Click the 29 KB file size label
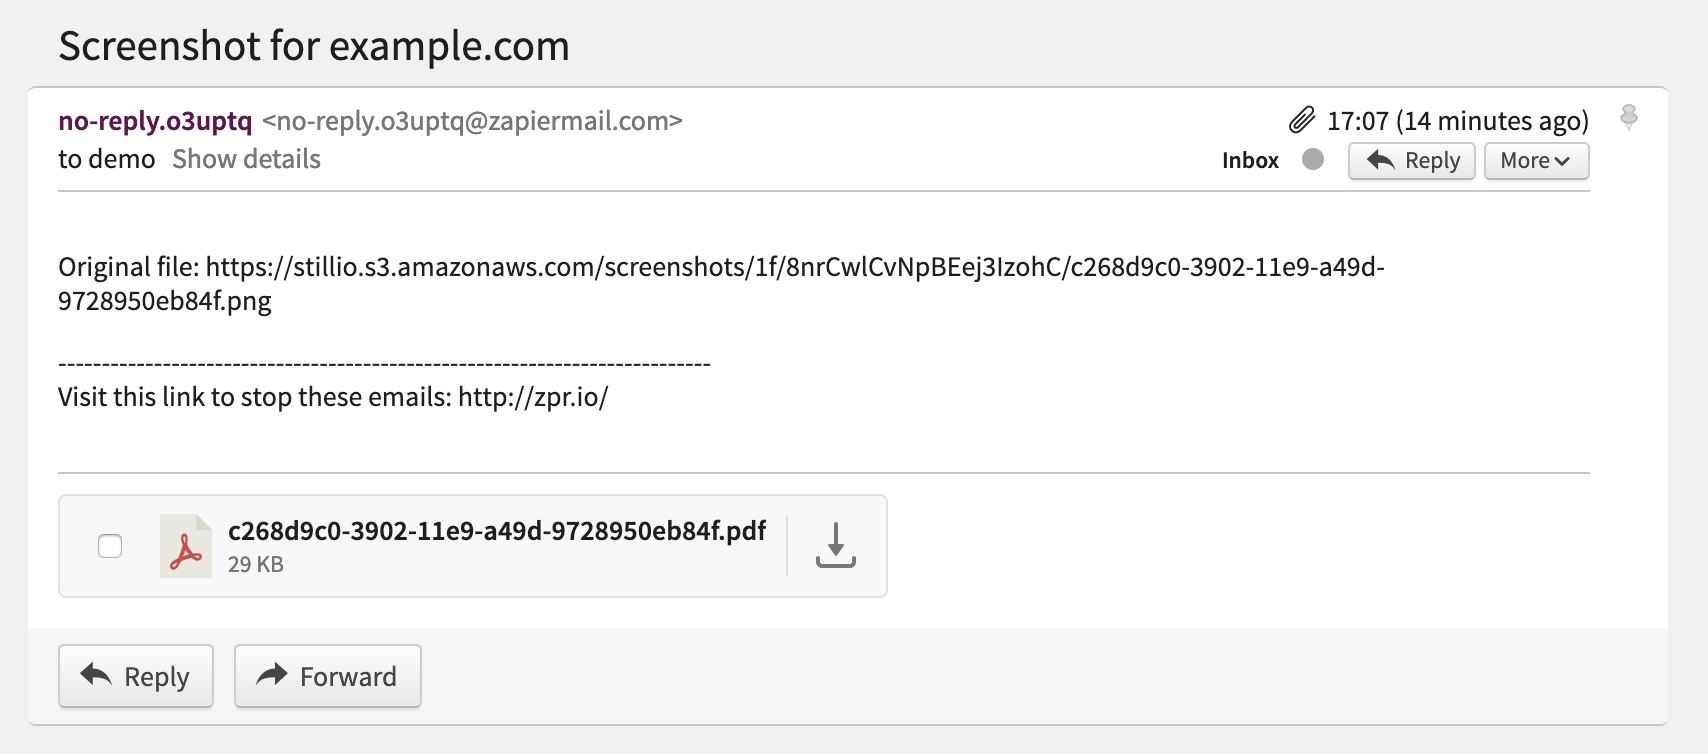Image resolution: width=1708 pixels, height=754 pixels. click(256, 564)
